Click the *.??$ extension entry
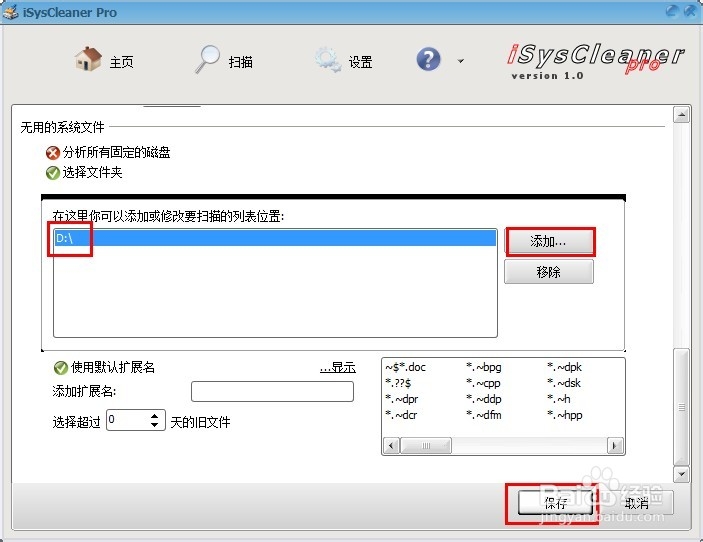703x542 pixels. click(x=398, y=383)
